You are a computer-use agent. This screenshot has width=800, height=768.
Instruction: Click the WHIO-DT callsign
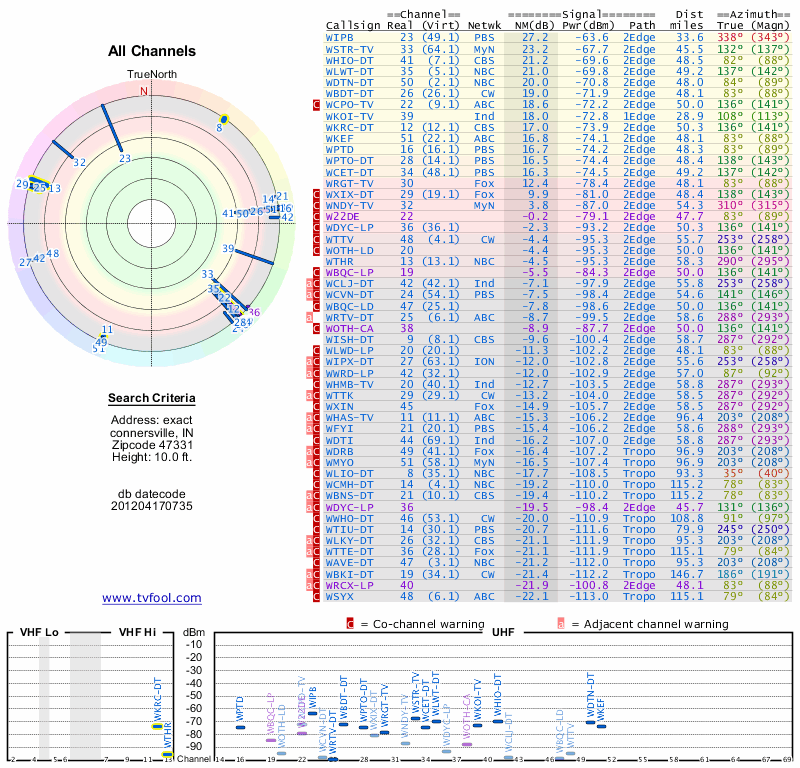[x=349, y=61]
